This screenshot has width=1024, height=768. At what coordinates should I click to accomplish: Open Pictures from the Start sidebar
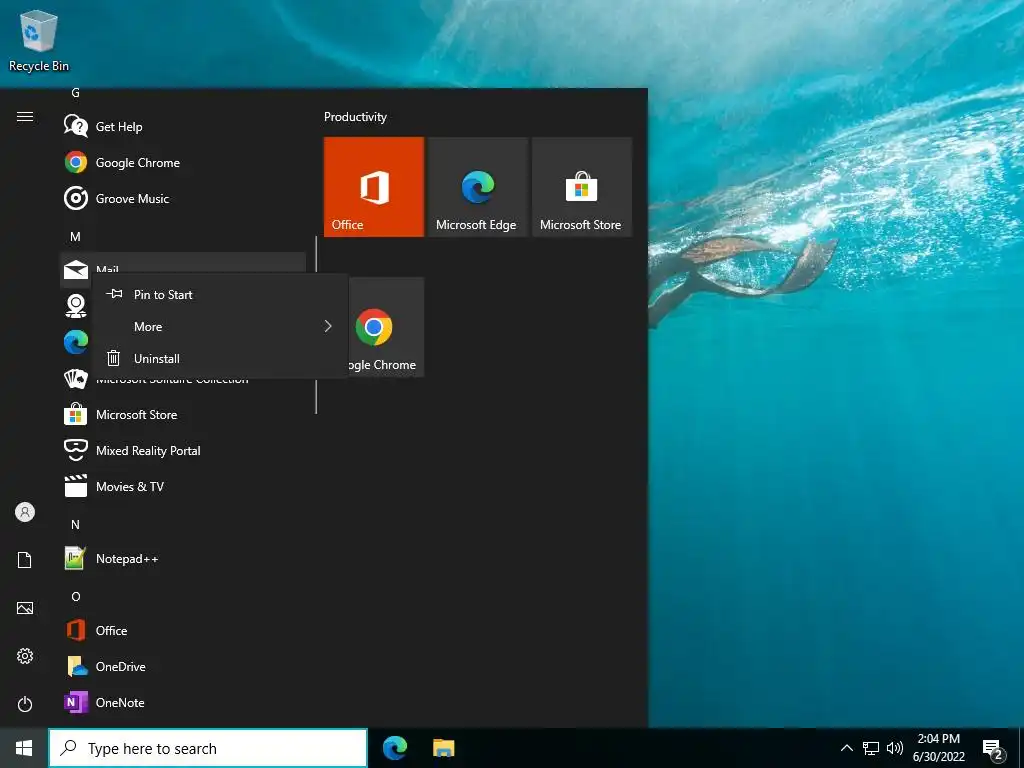coord(25,608)
